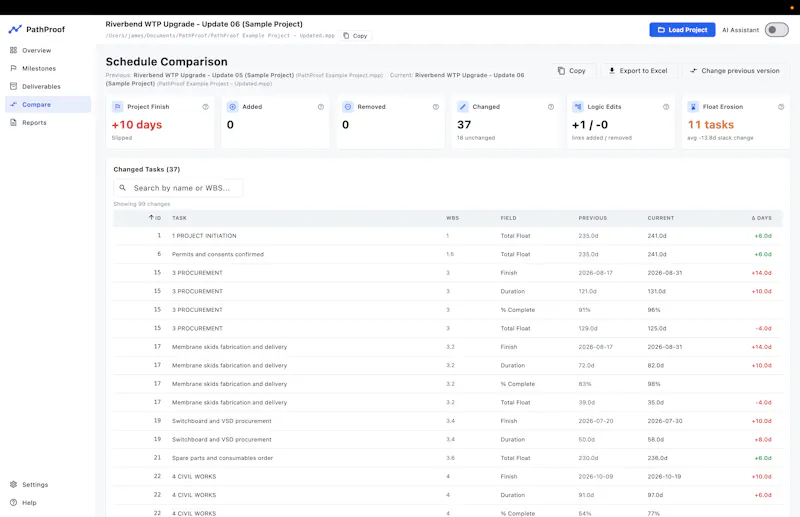Open the Deliverables page

(x=41, y=87)
